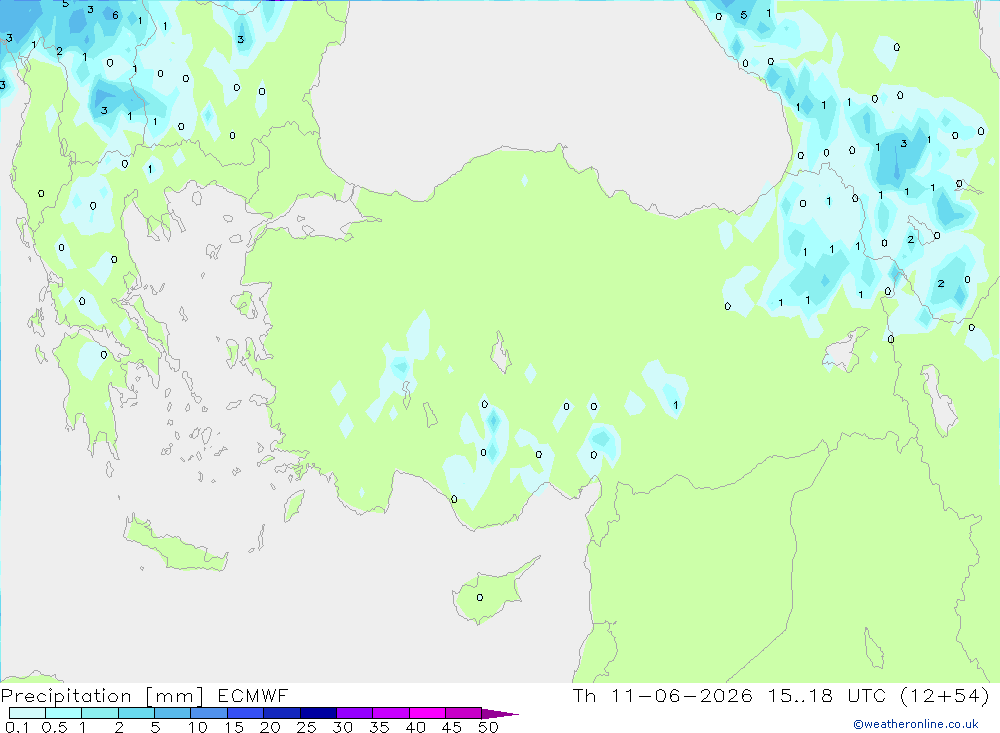
Task: Pick the 20–25 mm dark blue swatch
Action: pos(282,713)
